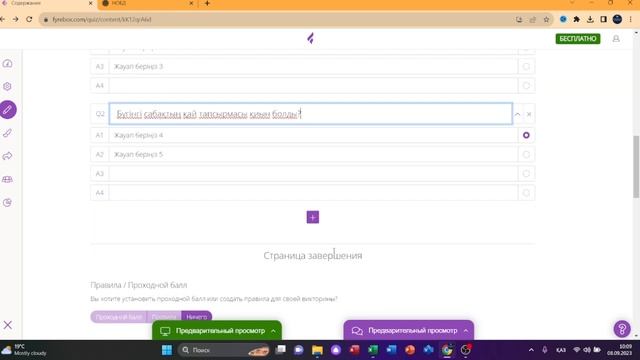Select the active pencil content editor icon

point(8,110)
